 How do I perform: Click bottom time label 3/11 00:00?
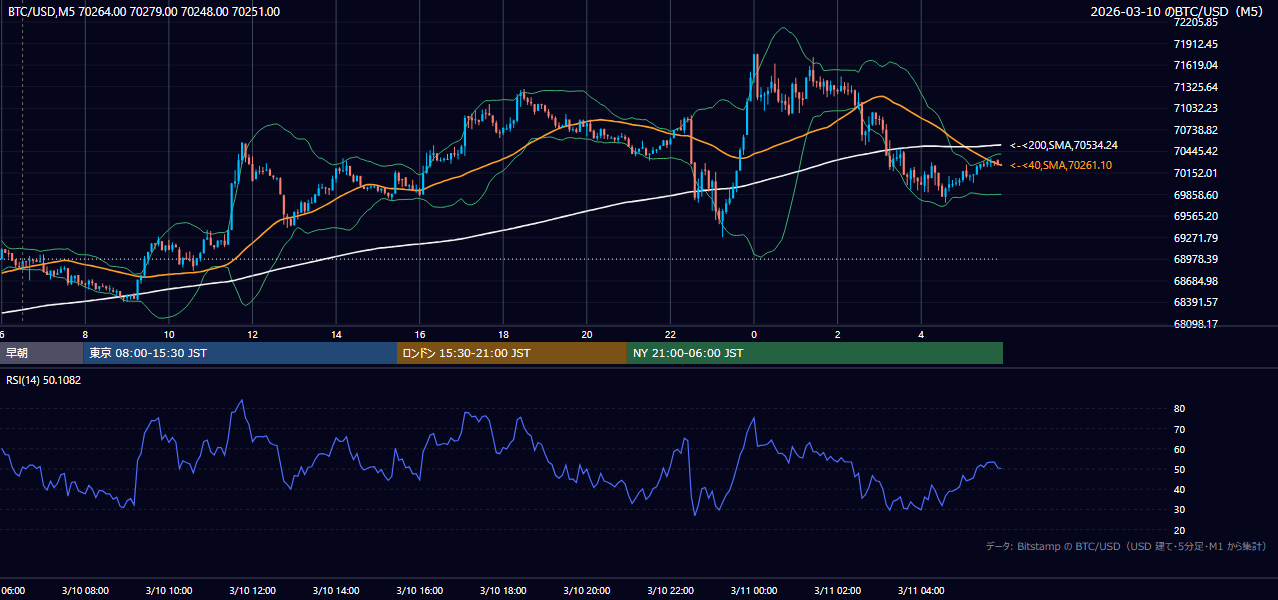(753, 590)
